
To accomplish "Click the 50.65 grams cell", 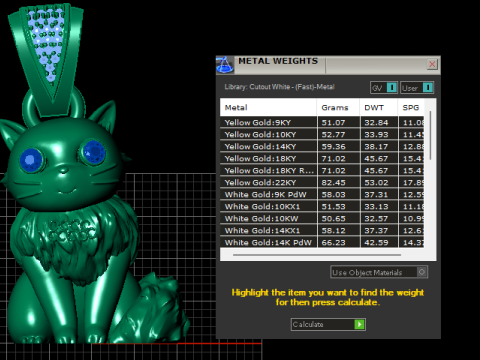I will pyautogui.click(x=339, y=218).
